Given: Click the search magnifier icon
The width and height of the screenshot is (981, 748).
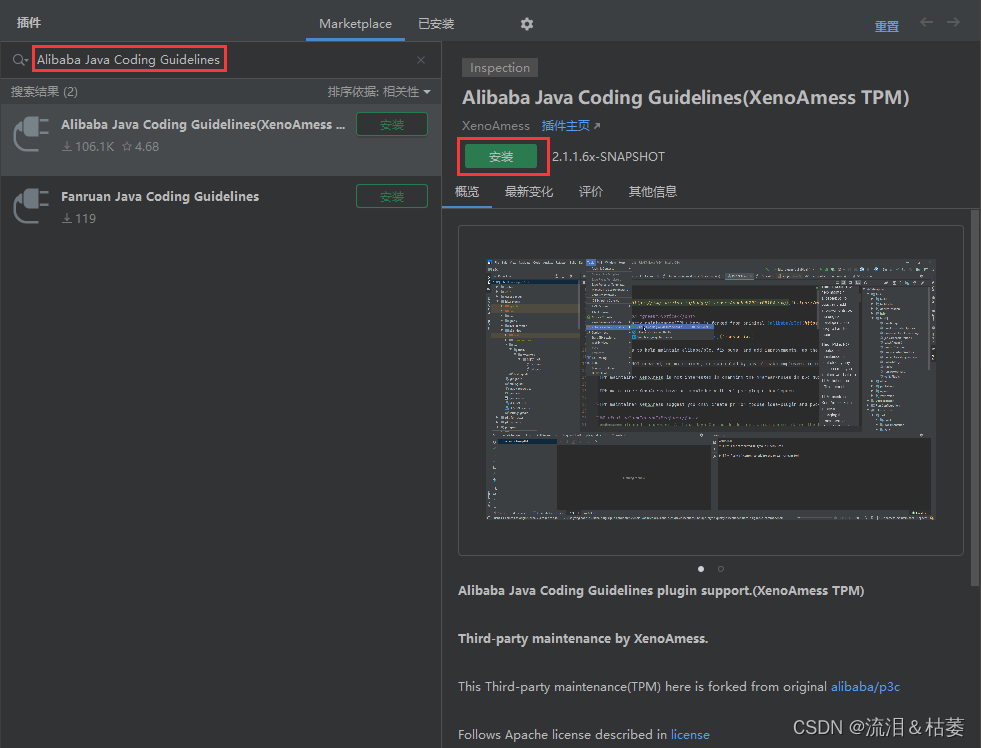Looking at the screenshot, I should (20, 59).
